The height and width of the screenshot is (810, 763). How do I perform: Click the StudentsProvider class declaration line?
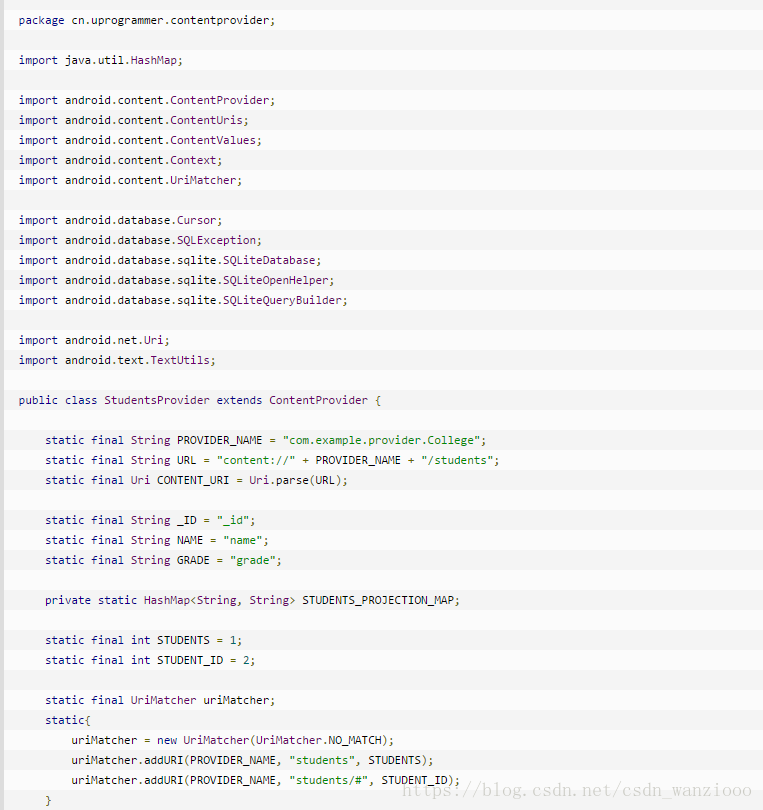coord(199,400)
